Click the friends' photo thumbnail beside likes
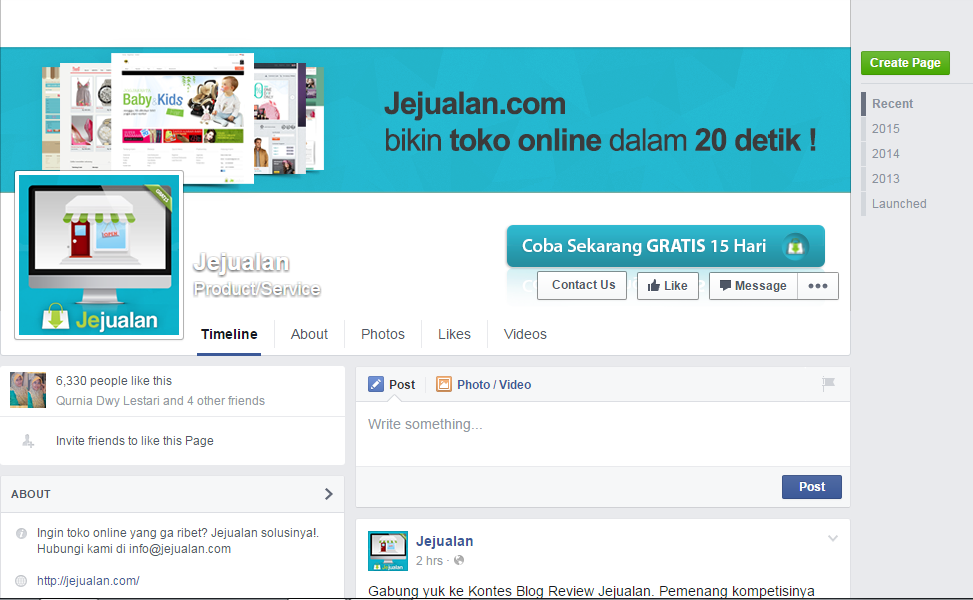The width and height of the screenshot is (973, 600). tap(28, 390)
